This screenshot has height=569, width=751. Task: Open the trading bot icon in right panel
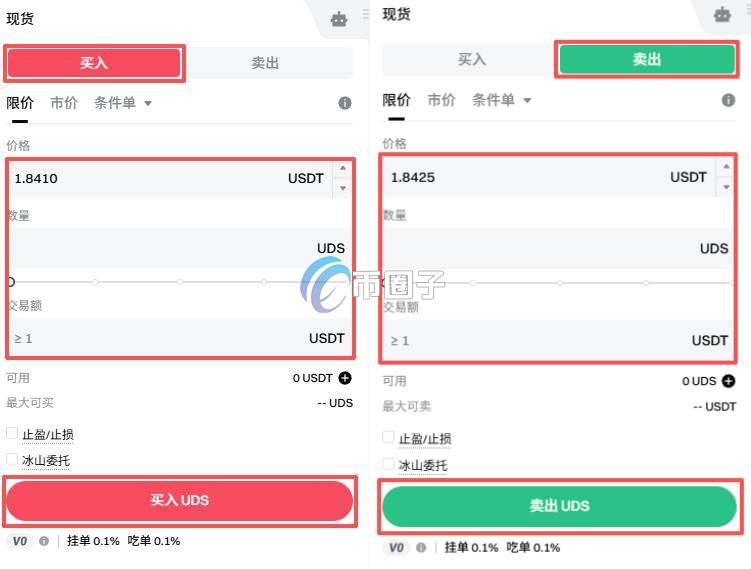point(722,14)
